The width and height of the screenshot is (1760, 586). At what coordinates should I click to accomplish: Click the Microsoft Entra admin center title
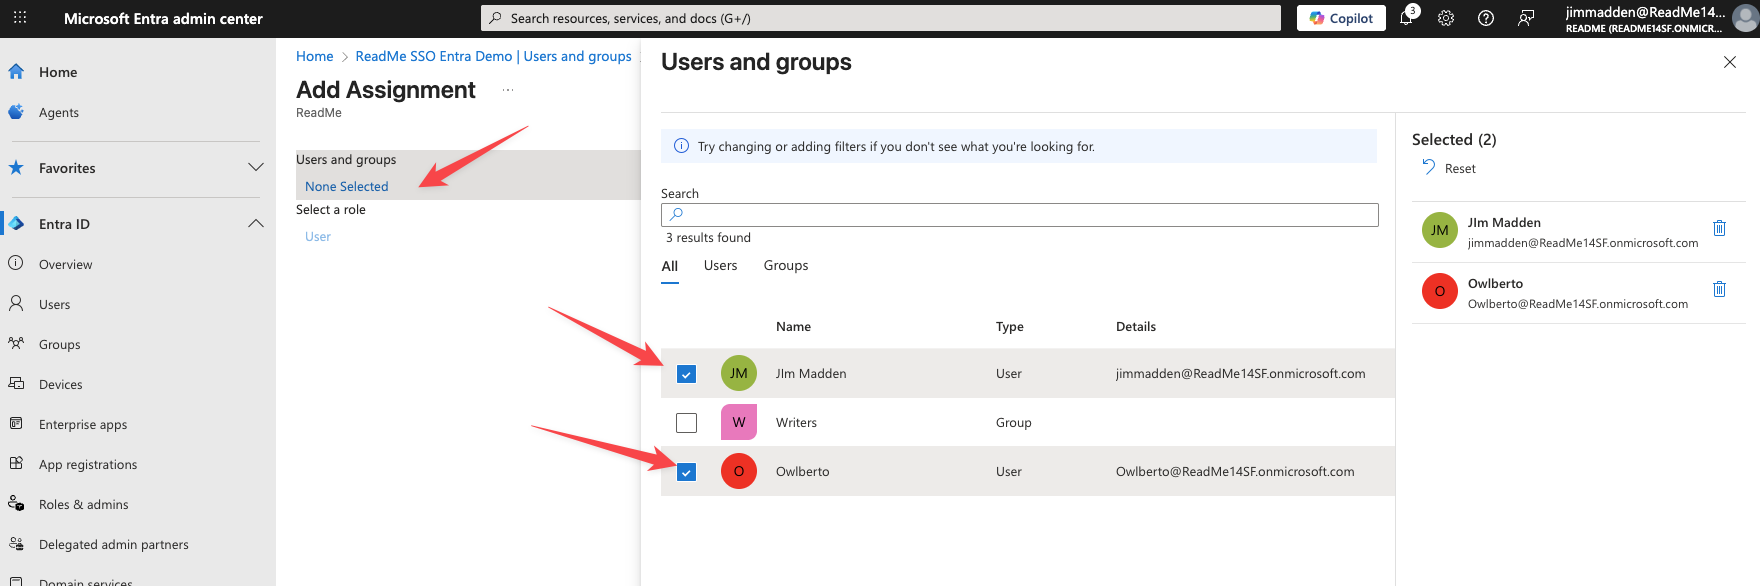(163, 18)
